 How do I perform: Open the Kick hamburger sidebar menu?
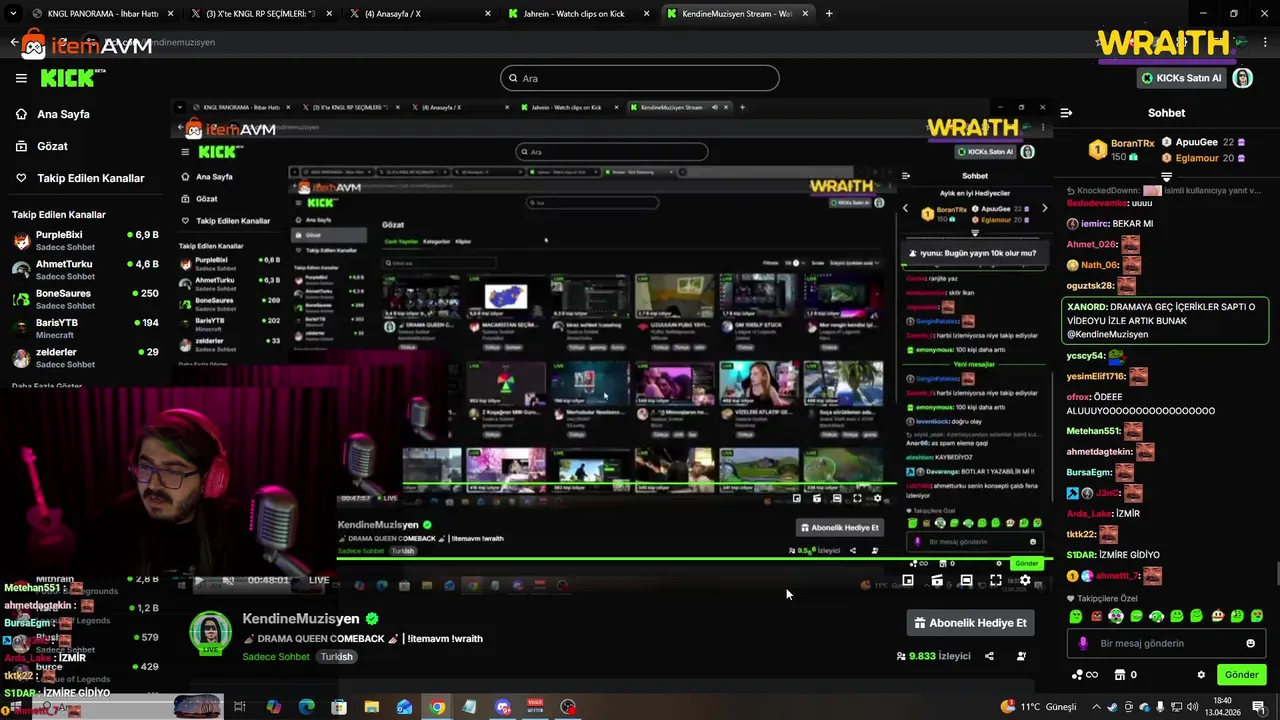21,78
